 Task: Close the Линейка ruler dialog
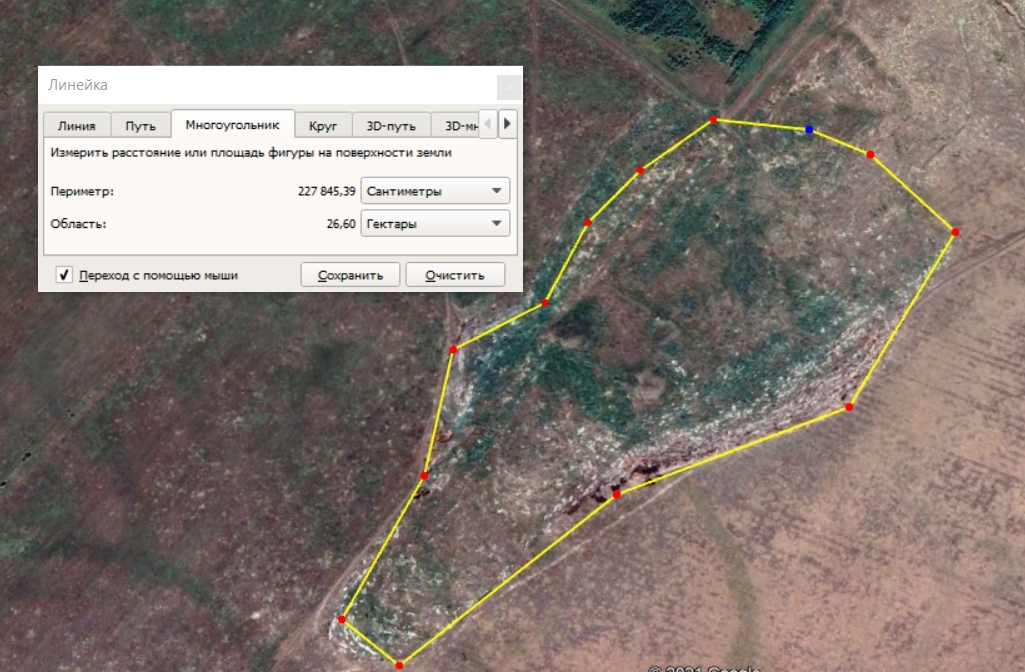point(509,86)
